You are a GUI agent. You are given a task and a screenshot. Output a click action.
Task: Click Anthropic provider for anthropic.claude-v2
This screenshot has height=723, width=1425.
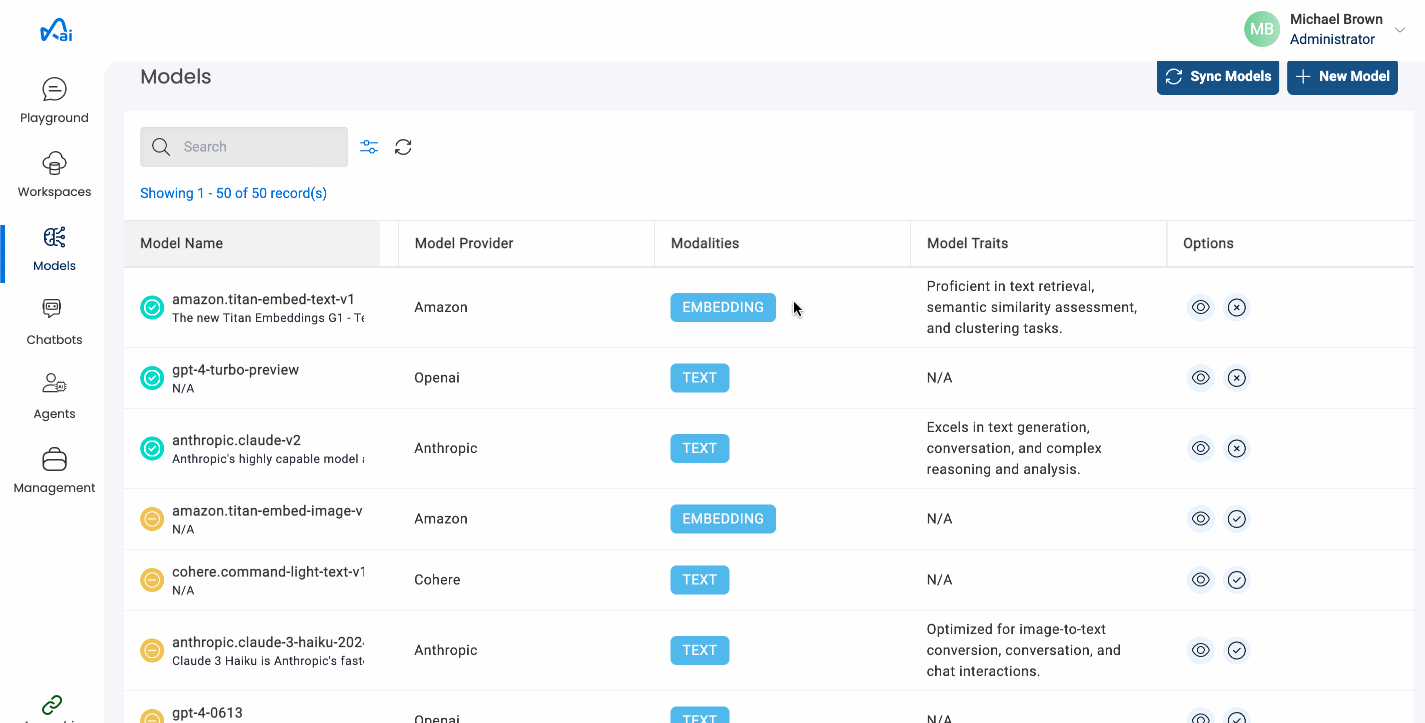[446, 448]
